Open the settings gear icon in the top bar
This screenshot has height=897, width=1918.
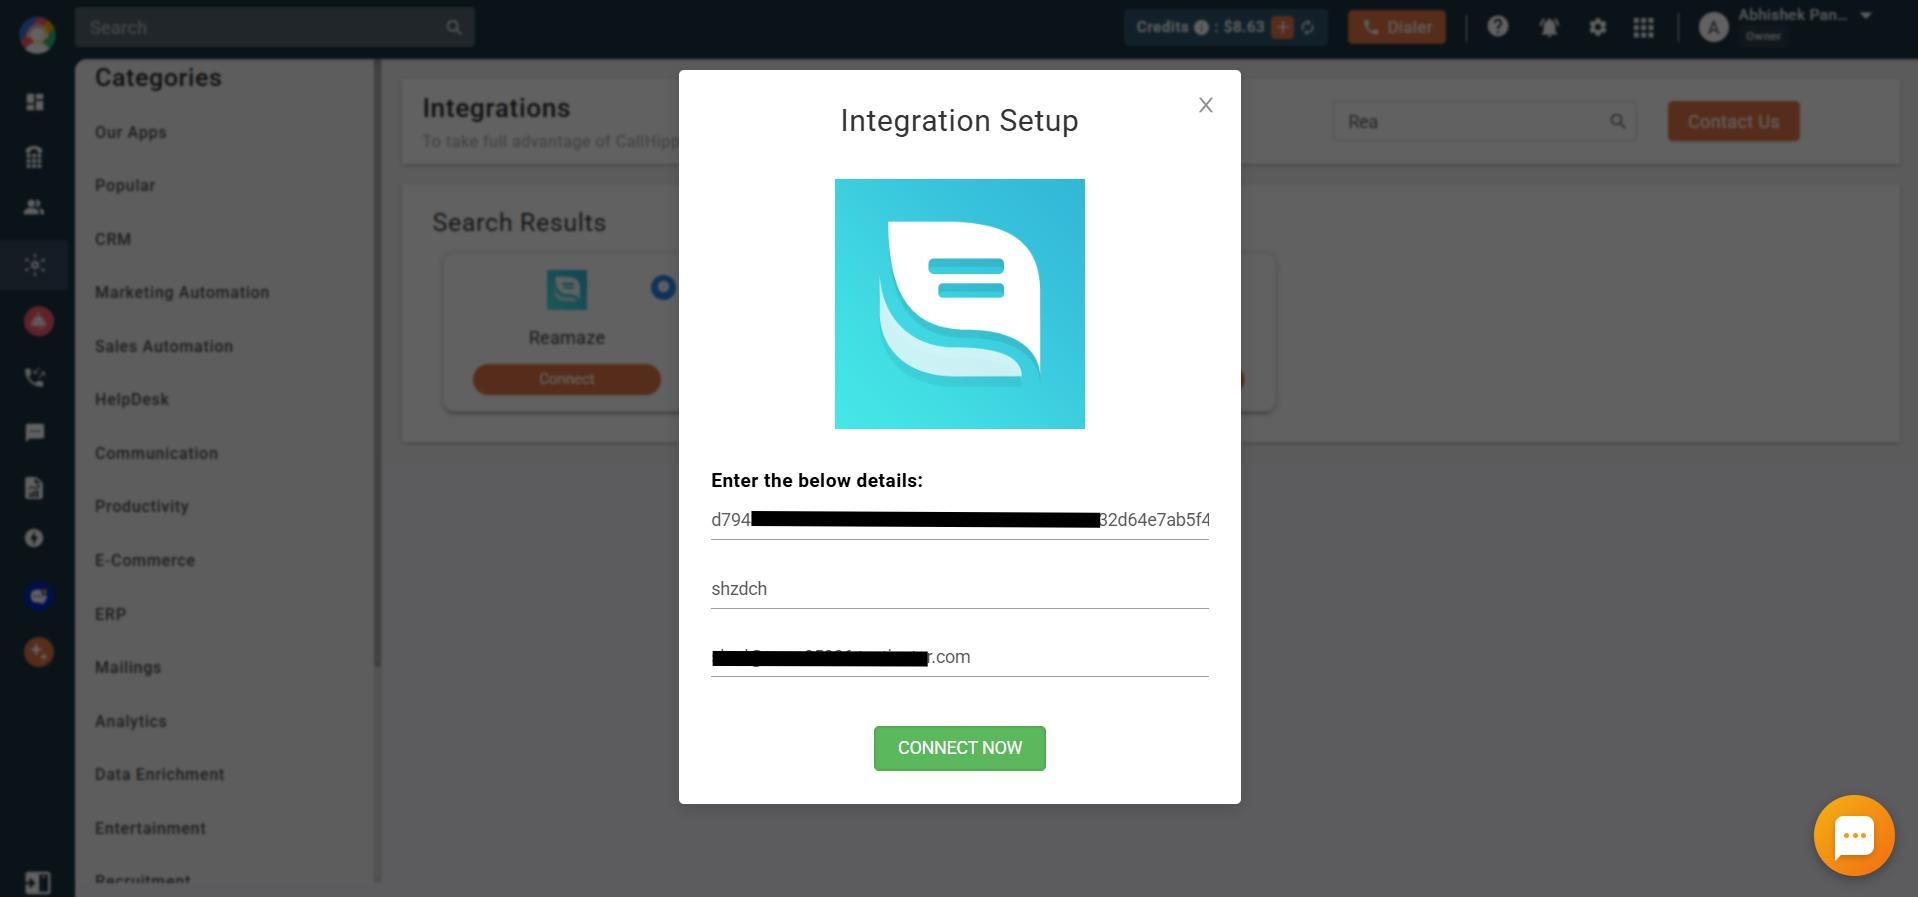(x=1598, y=27)
